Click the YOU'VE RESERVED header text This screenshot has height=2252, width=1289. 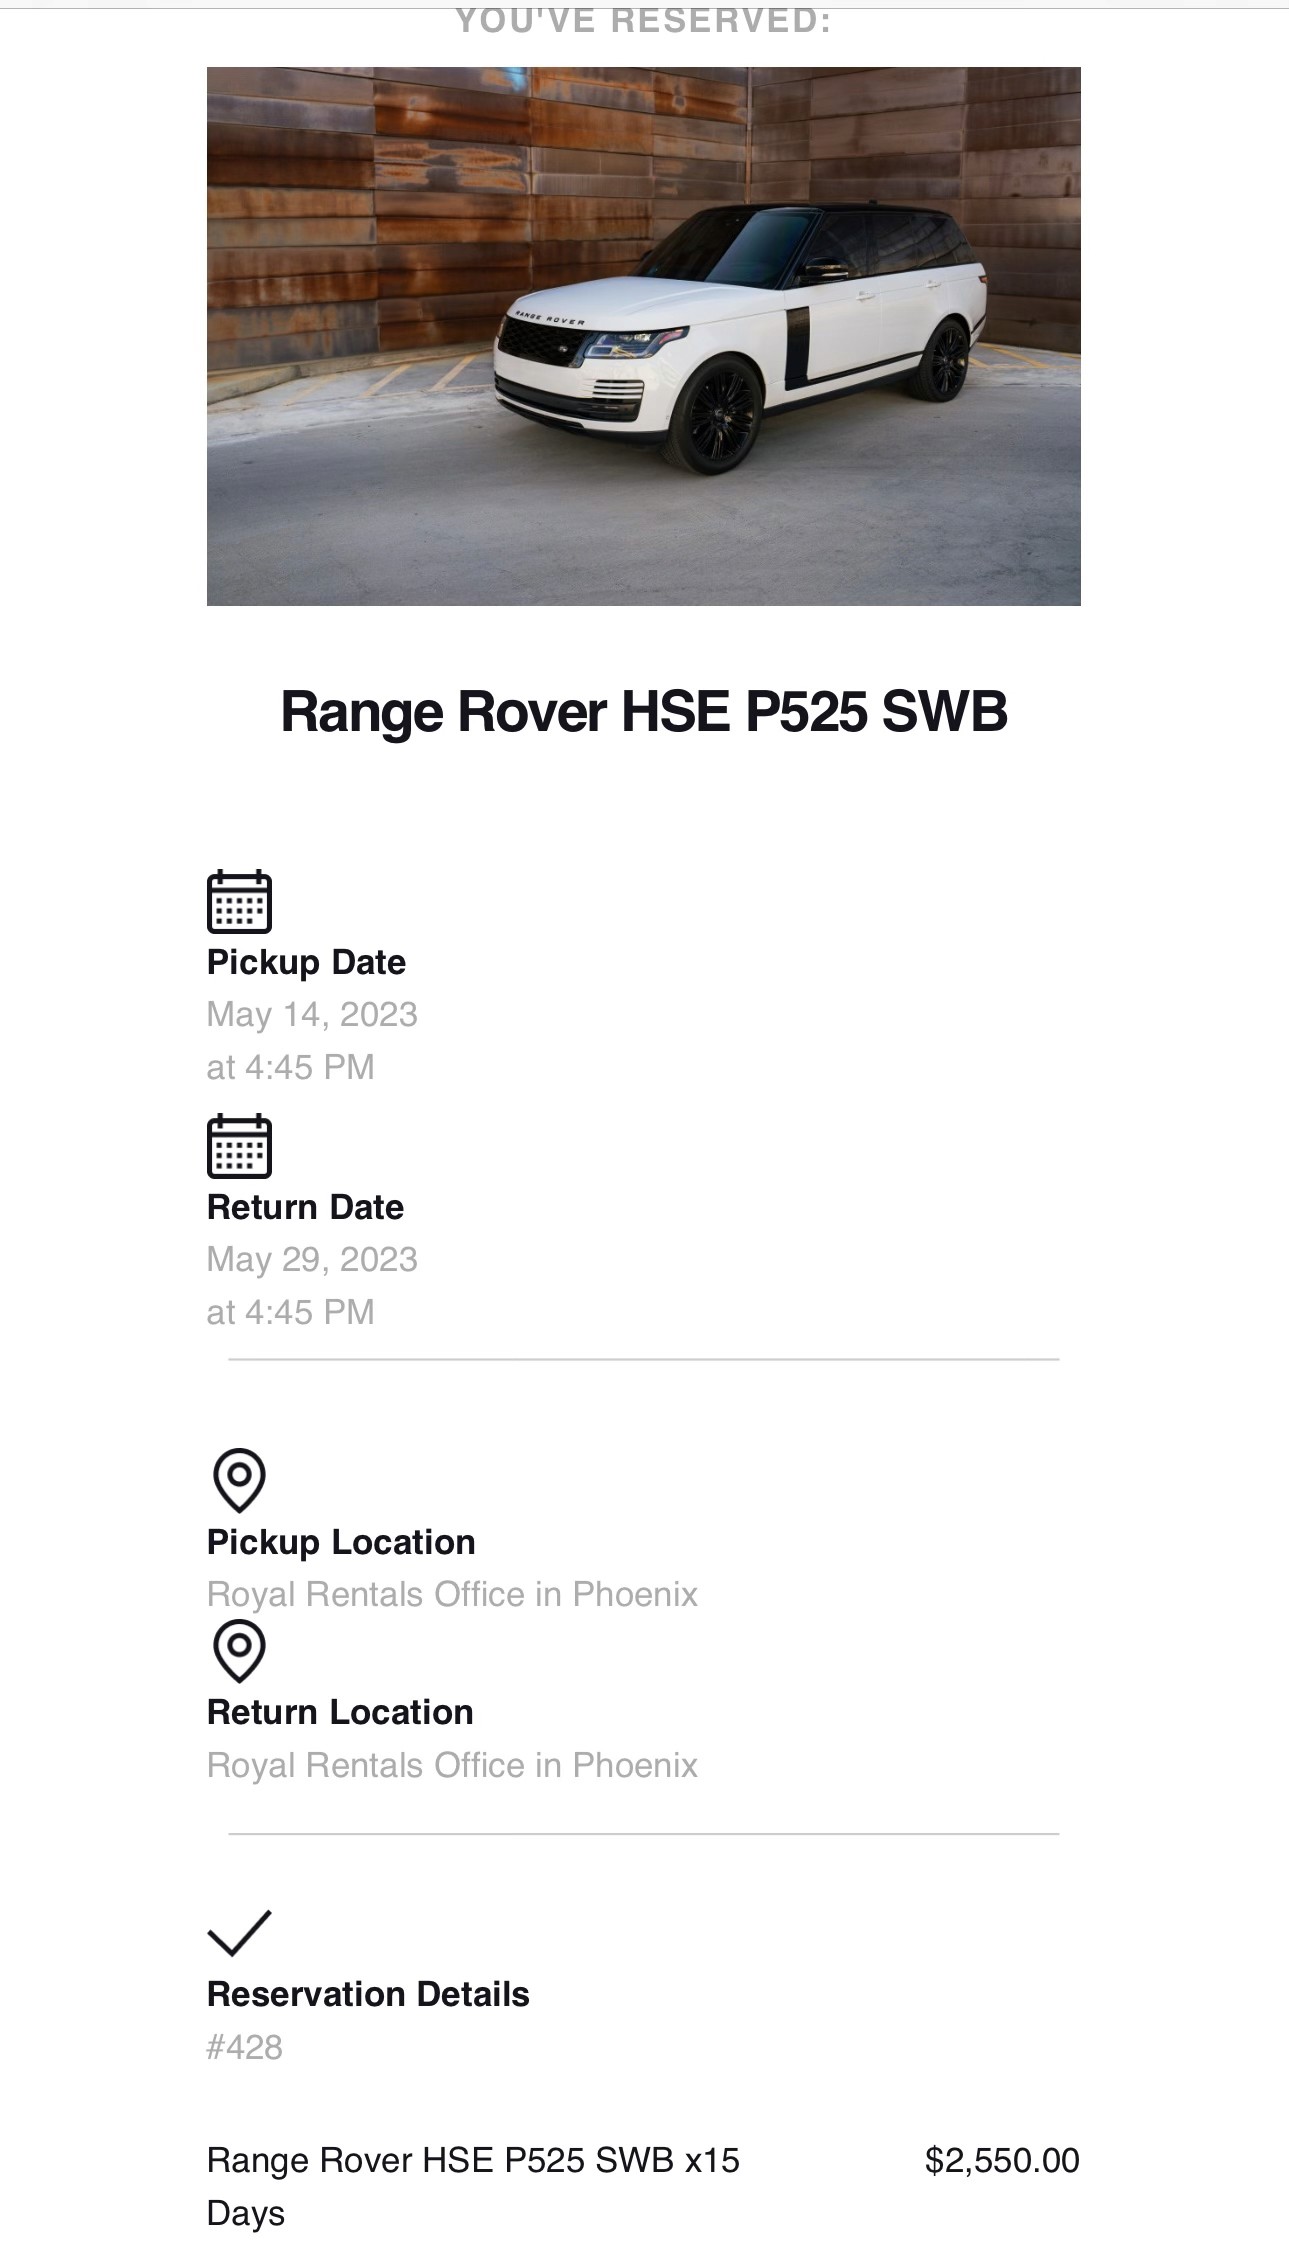(x=644, y=21)
